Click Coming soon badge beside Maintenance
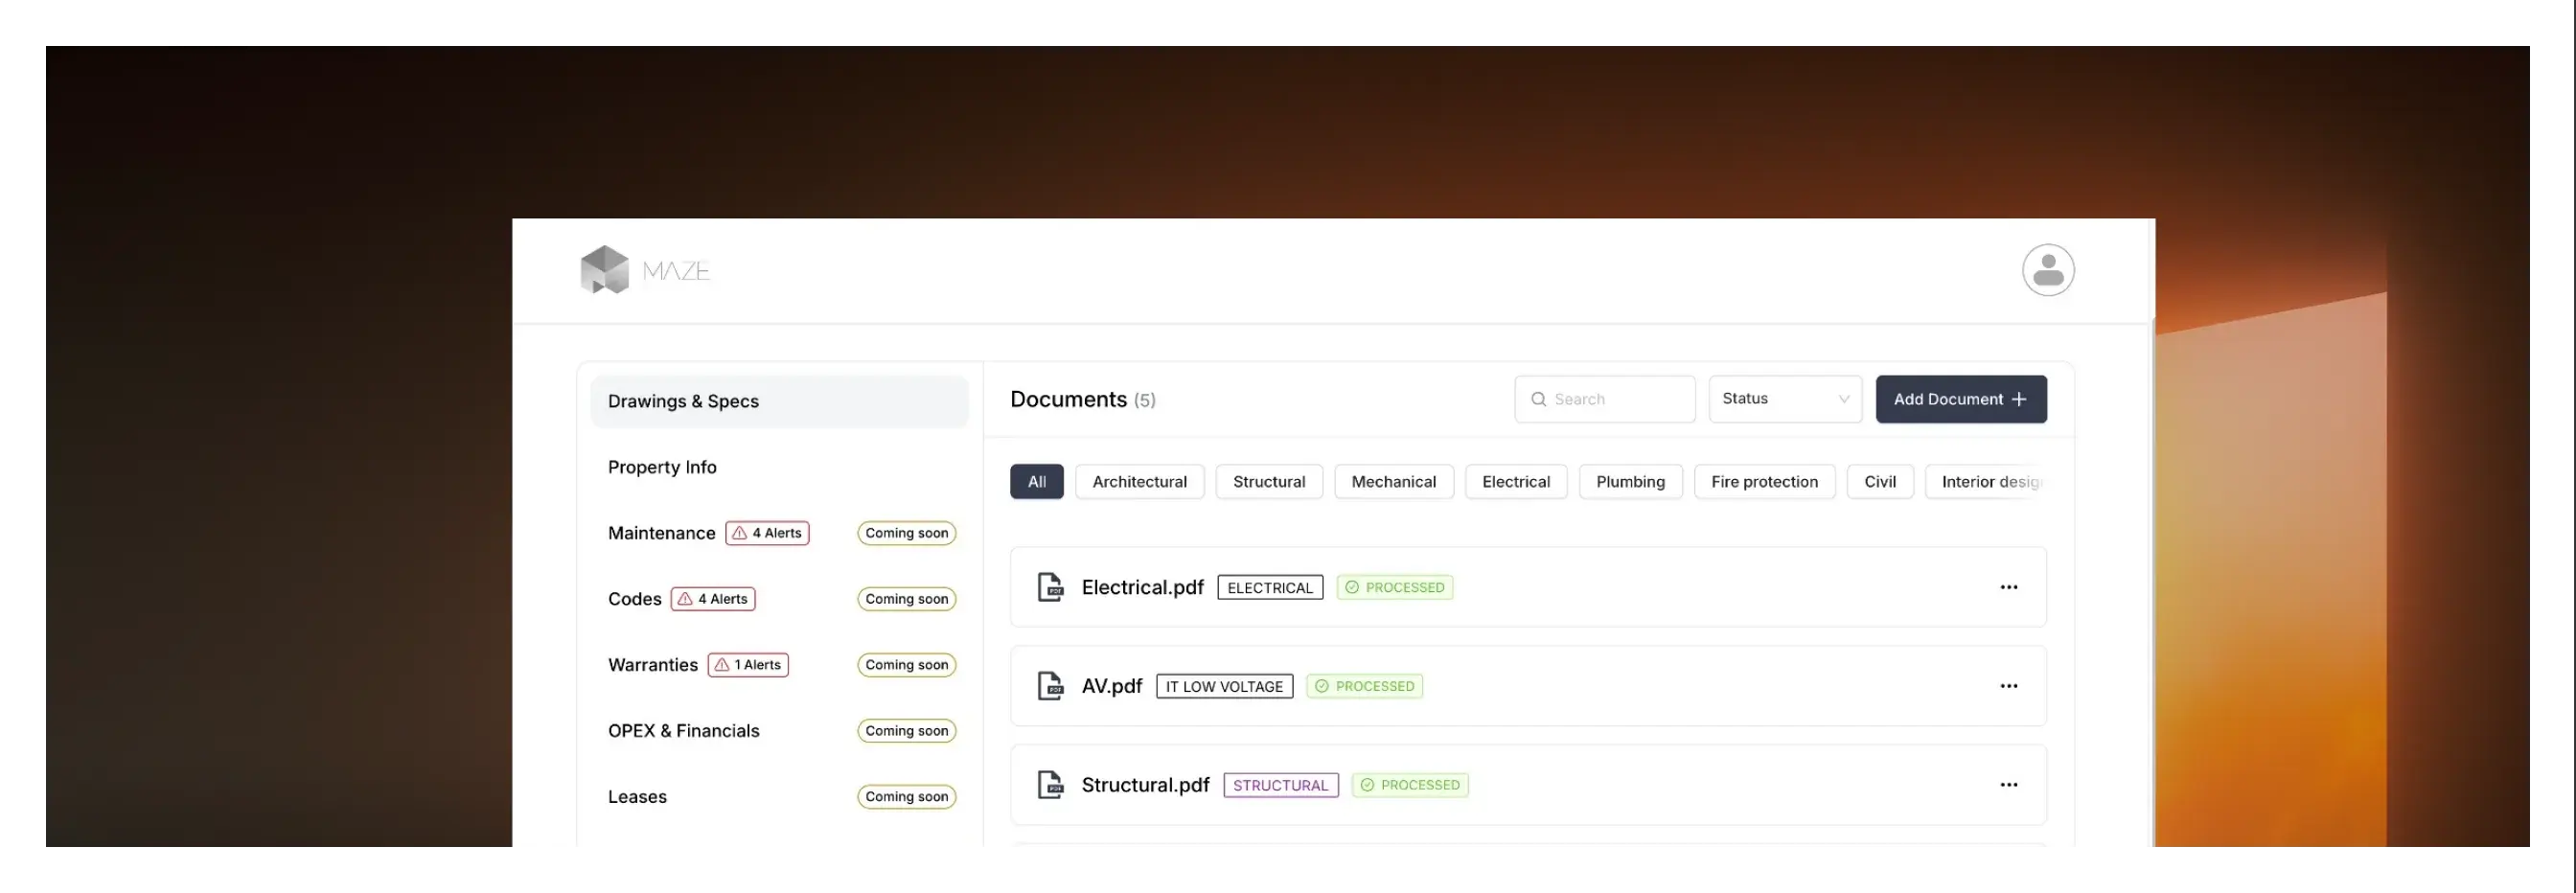2576x893 pixels. coord(906,533)
